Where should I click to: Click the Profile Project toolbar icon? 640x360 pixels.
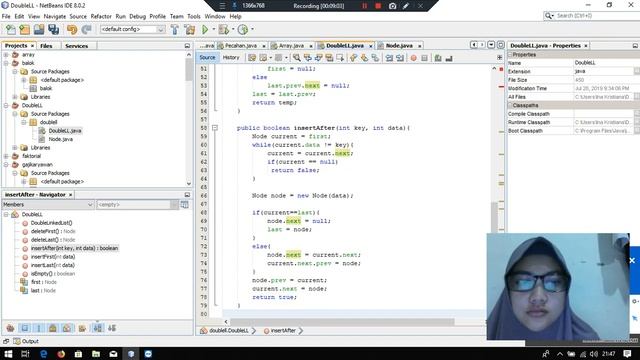point(243,29)
